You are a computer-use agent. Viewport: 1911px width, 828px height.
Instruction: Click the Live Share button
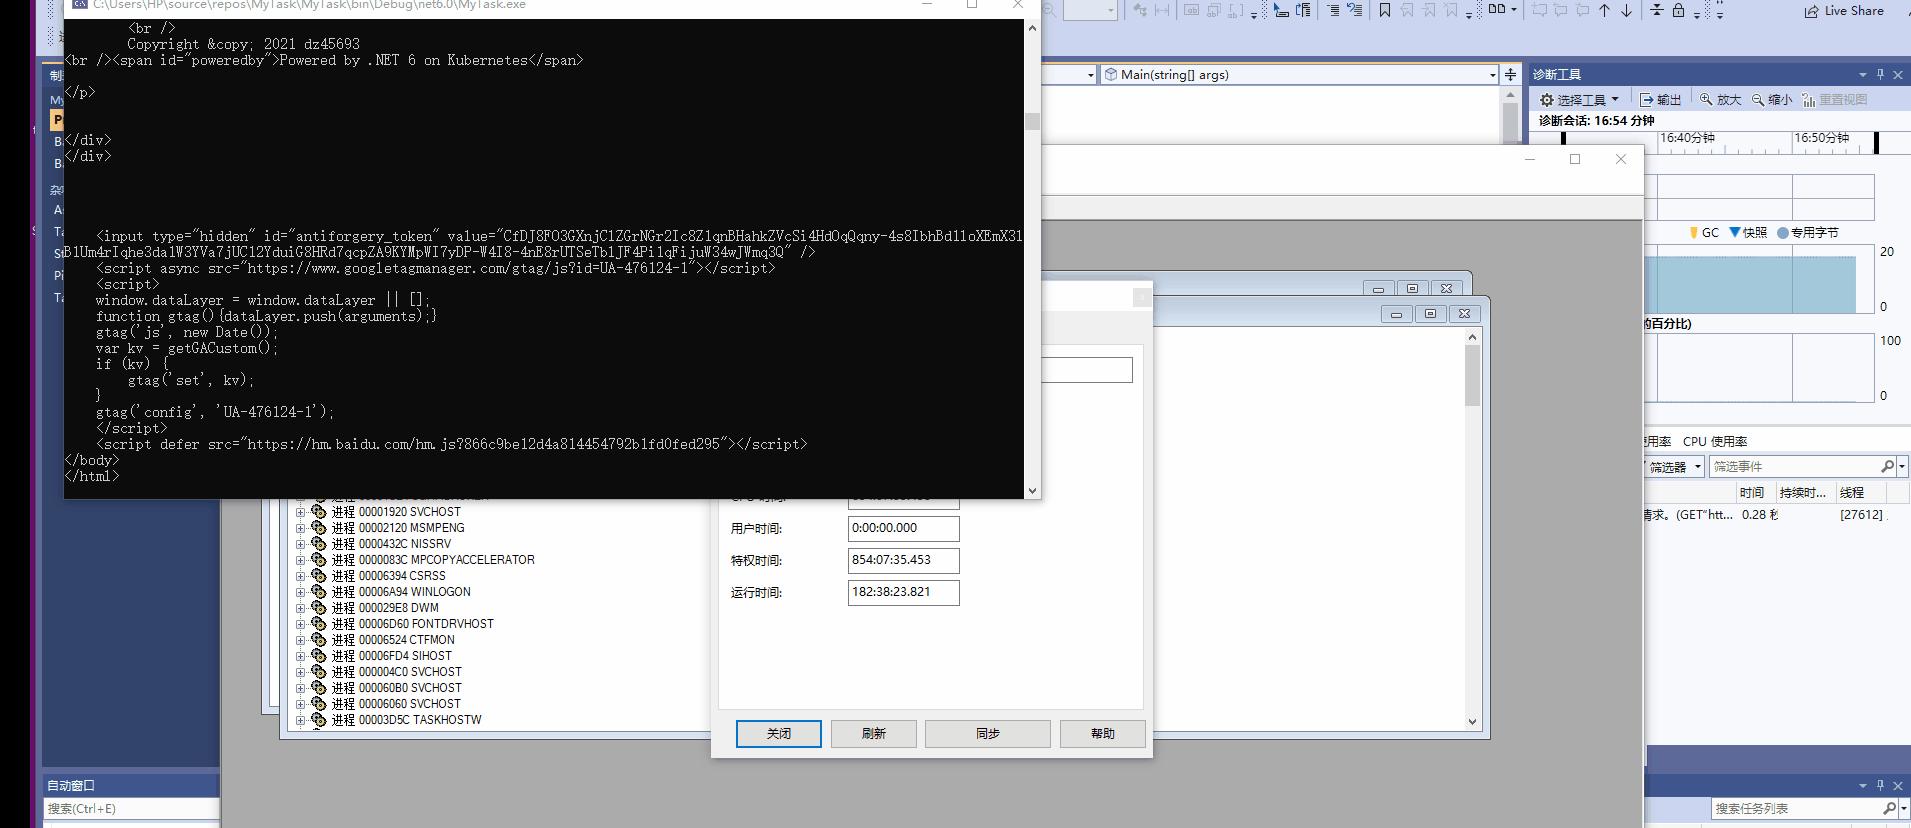[1844, 11]
